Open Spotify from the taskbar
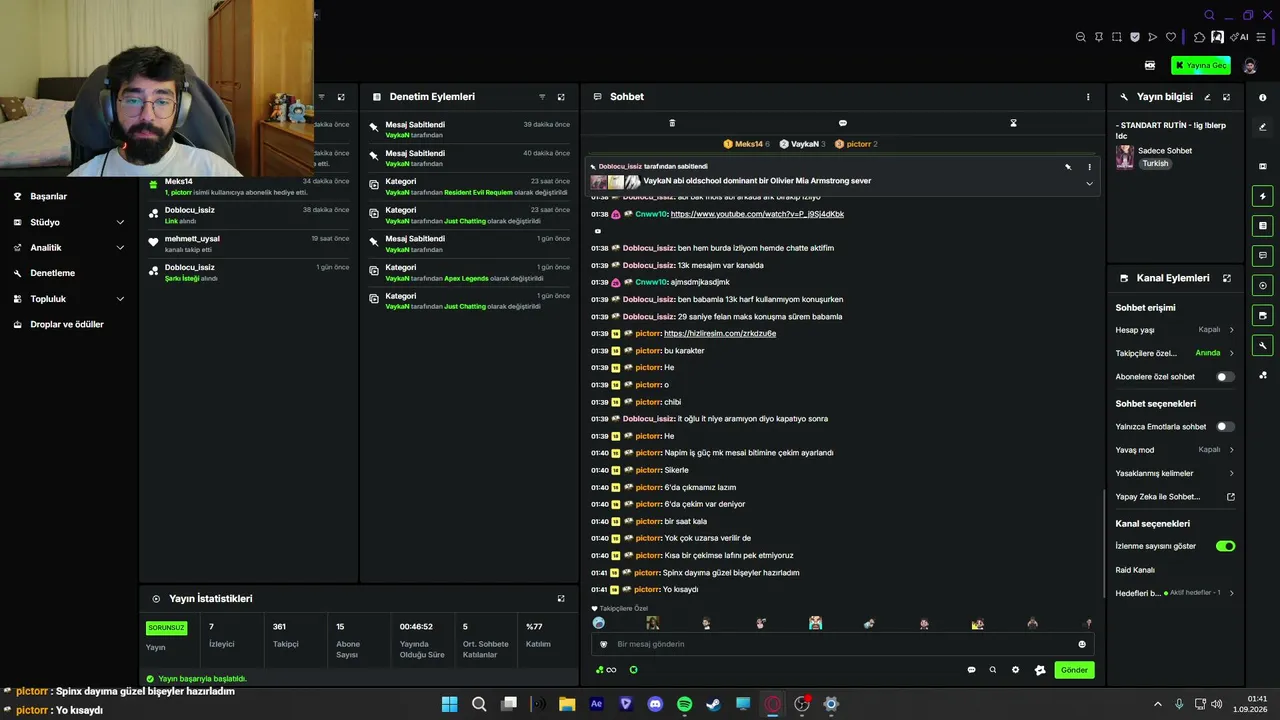Viewport: 1280px width, 720px height. point(684,704)
